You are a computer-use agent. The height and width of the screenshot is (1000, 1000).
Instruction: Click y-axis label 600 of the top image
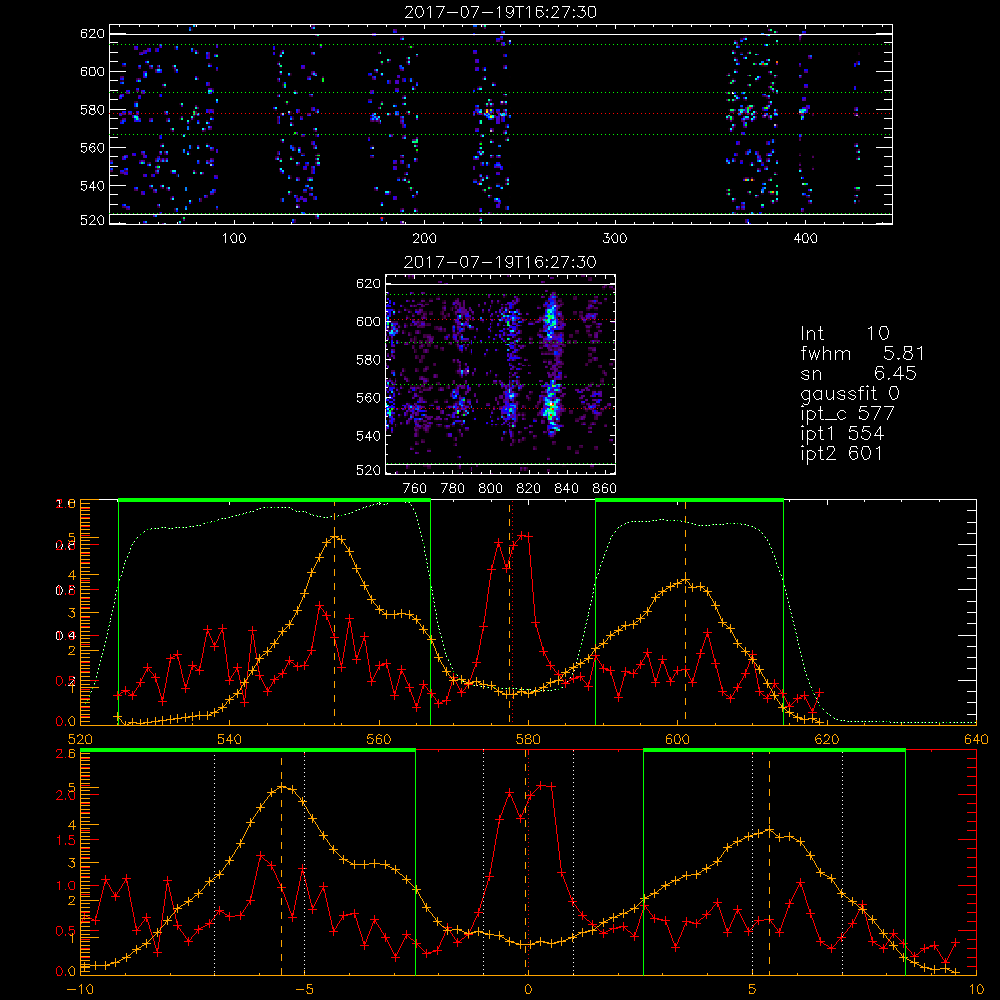[x=92, y=71]
